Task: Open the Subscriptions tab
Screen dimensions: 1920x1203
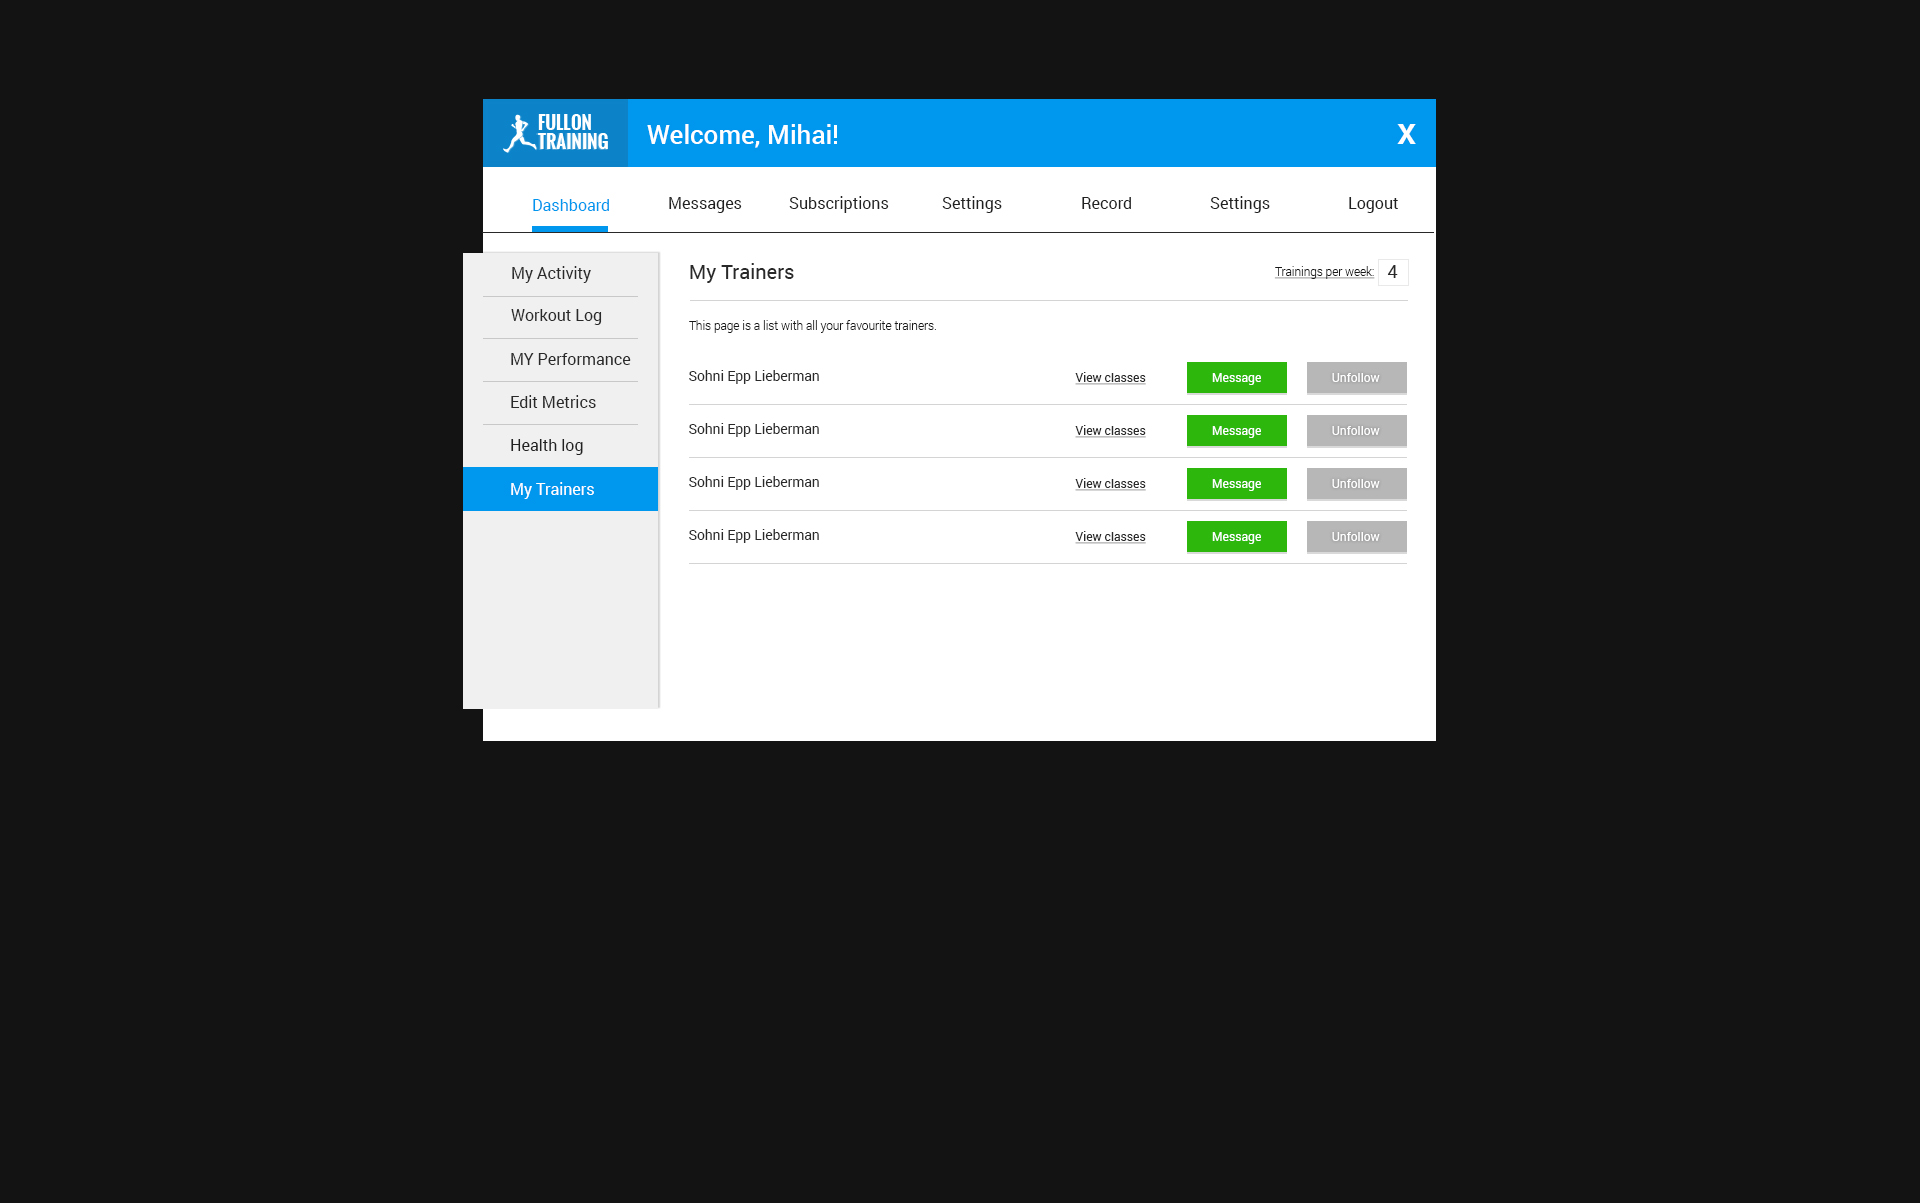Action: (838, 203)
